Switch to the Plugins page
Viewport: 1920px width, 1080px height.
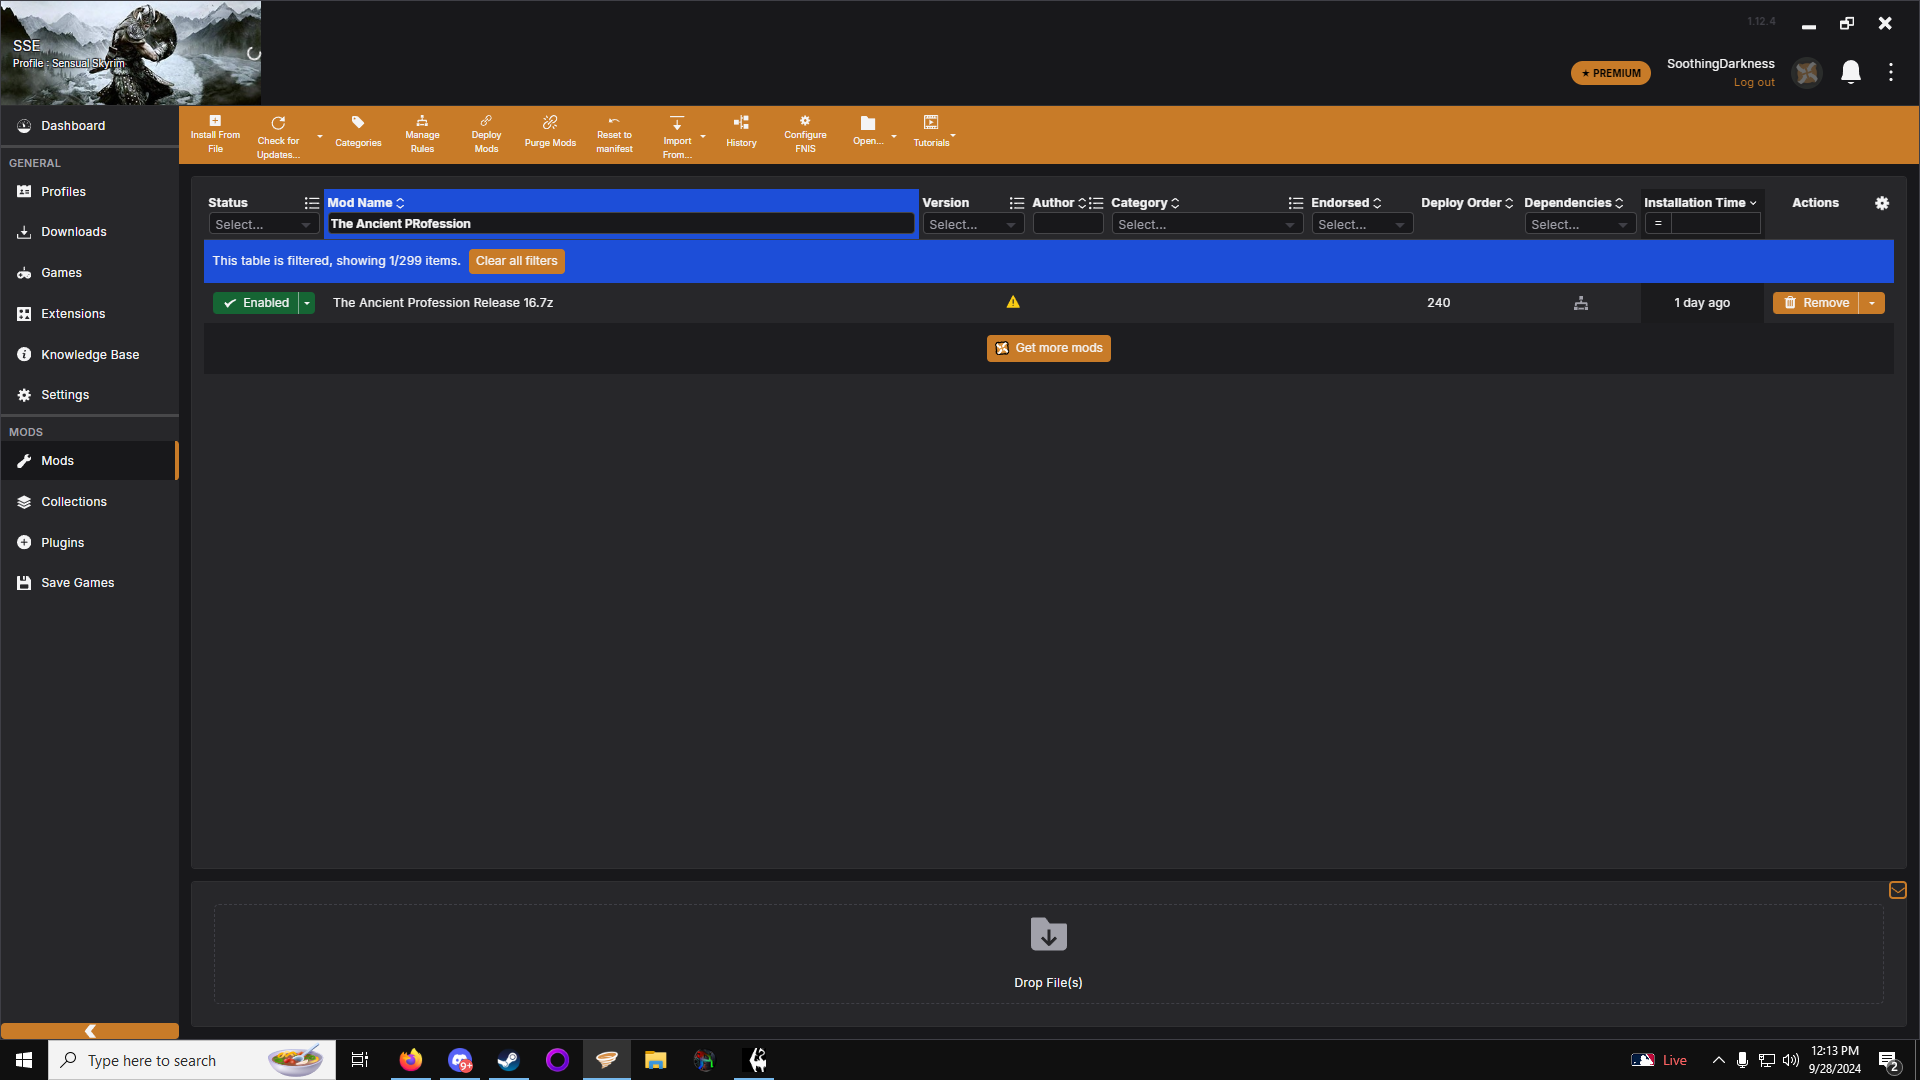[x=90, y=543]
